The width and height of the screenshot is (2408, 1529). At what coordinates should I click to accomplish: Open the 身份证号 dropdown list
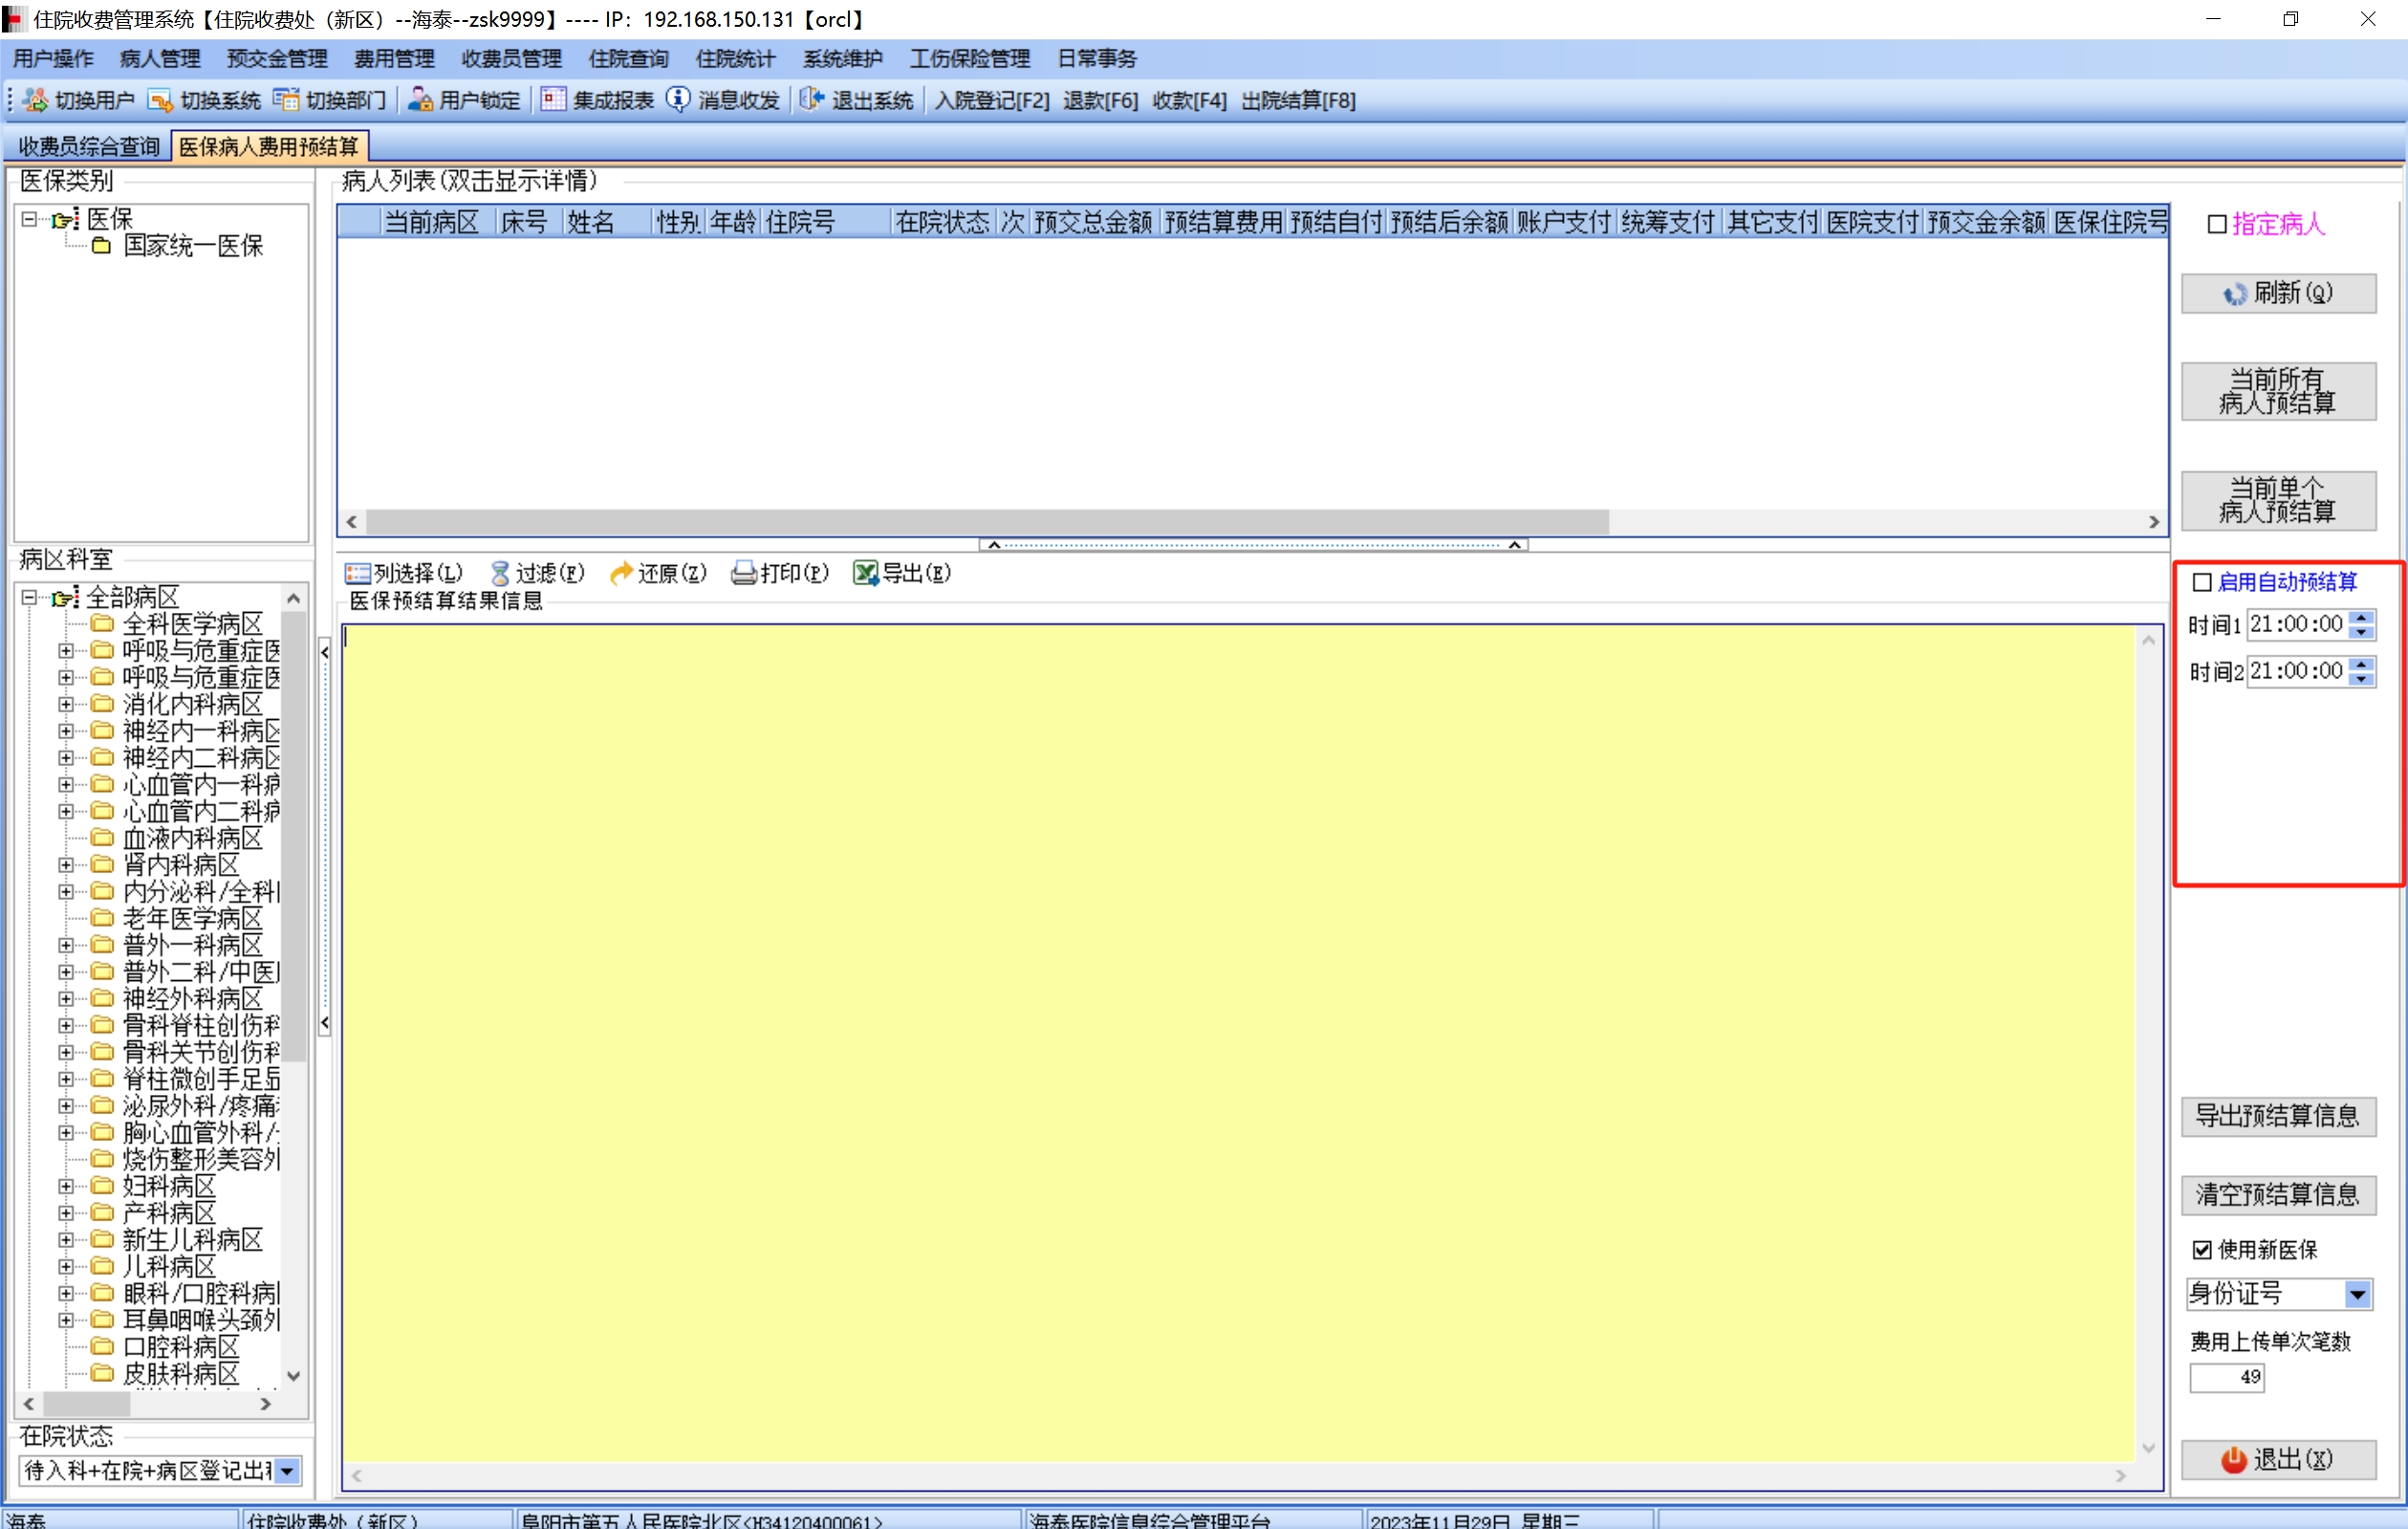click(2357, 1295)
